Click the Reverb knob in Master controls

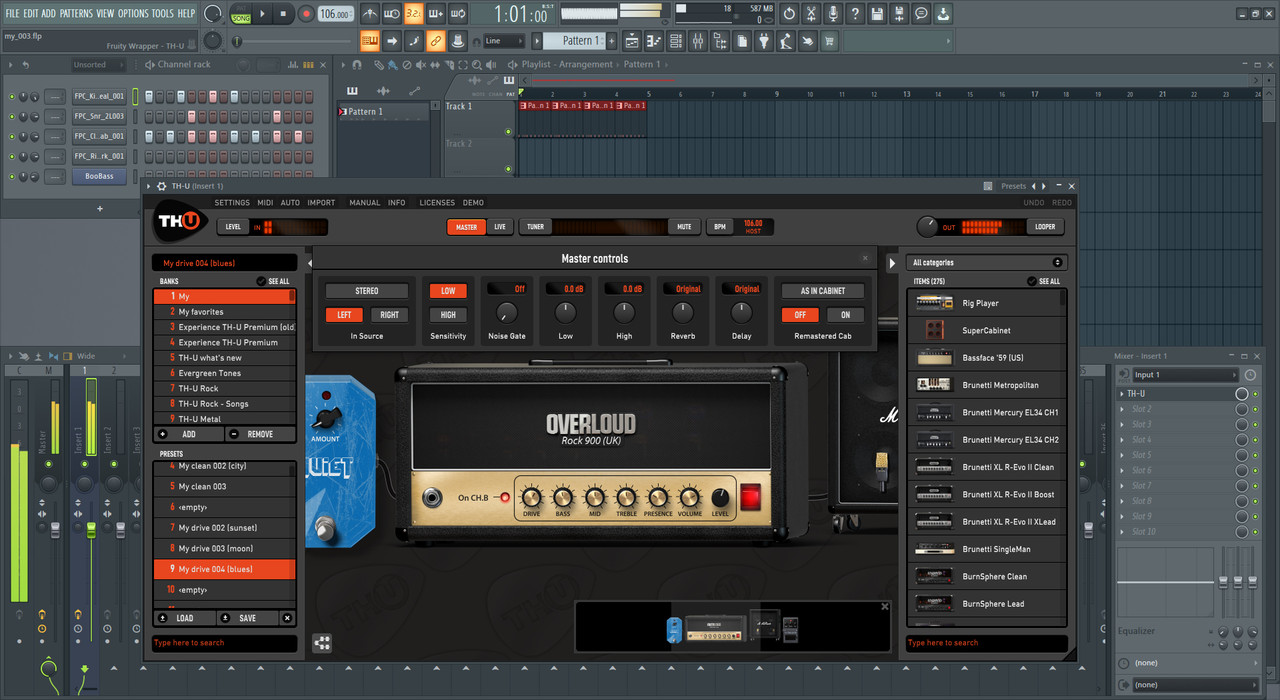[683, 313]
